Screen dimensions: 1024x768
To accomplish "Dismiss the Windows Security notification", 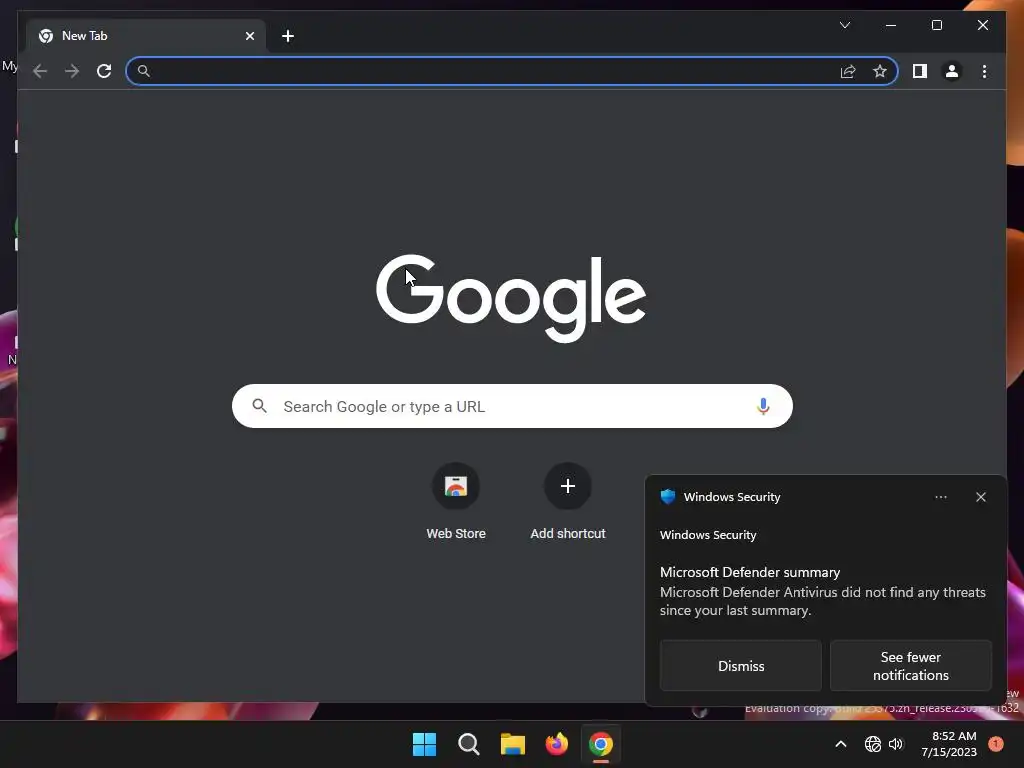I will click(x=741, y=666).
